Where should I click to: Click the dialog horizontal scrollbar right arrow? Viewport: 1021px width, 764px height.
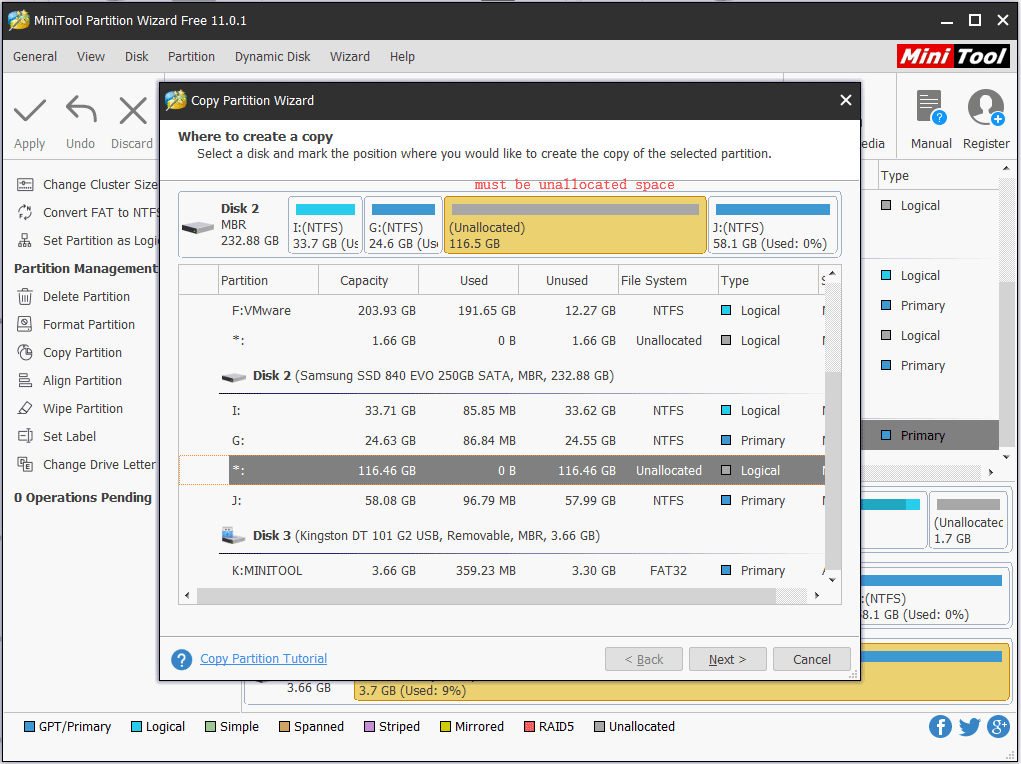click(x=817, y=595)
